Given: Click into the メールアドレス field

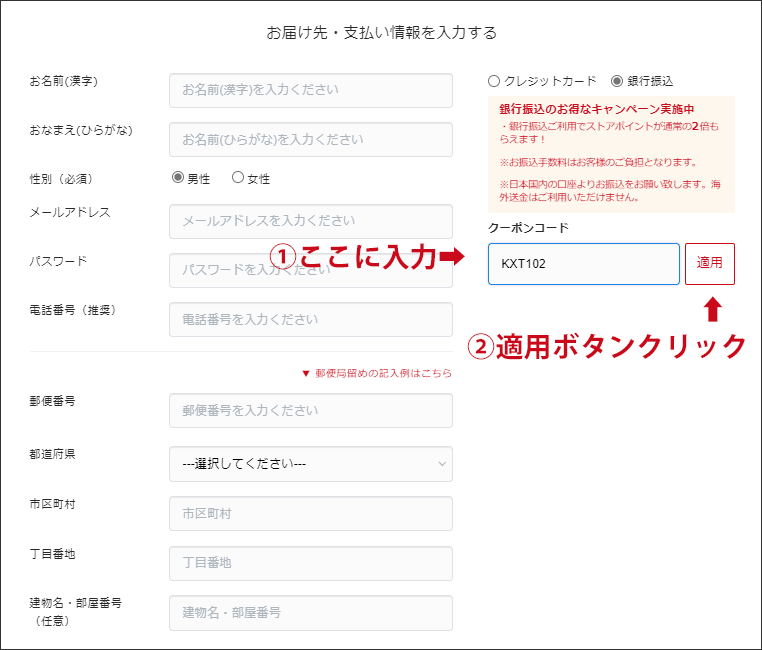Looking at the screenshot, I should (311, 221).
